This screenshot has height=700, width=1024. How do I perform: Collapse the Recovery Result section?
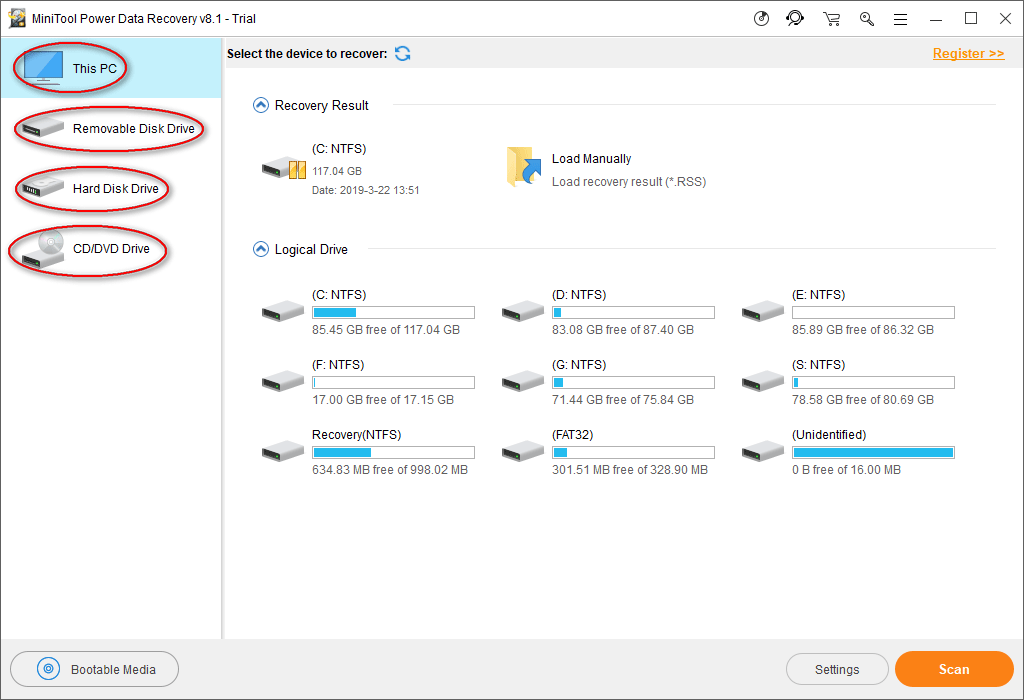(x=261, y=105)
